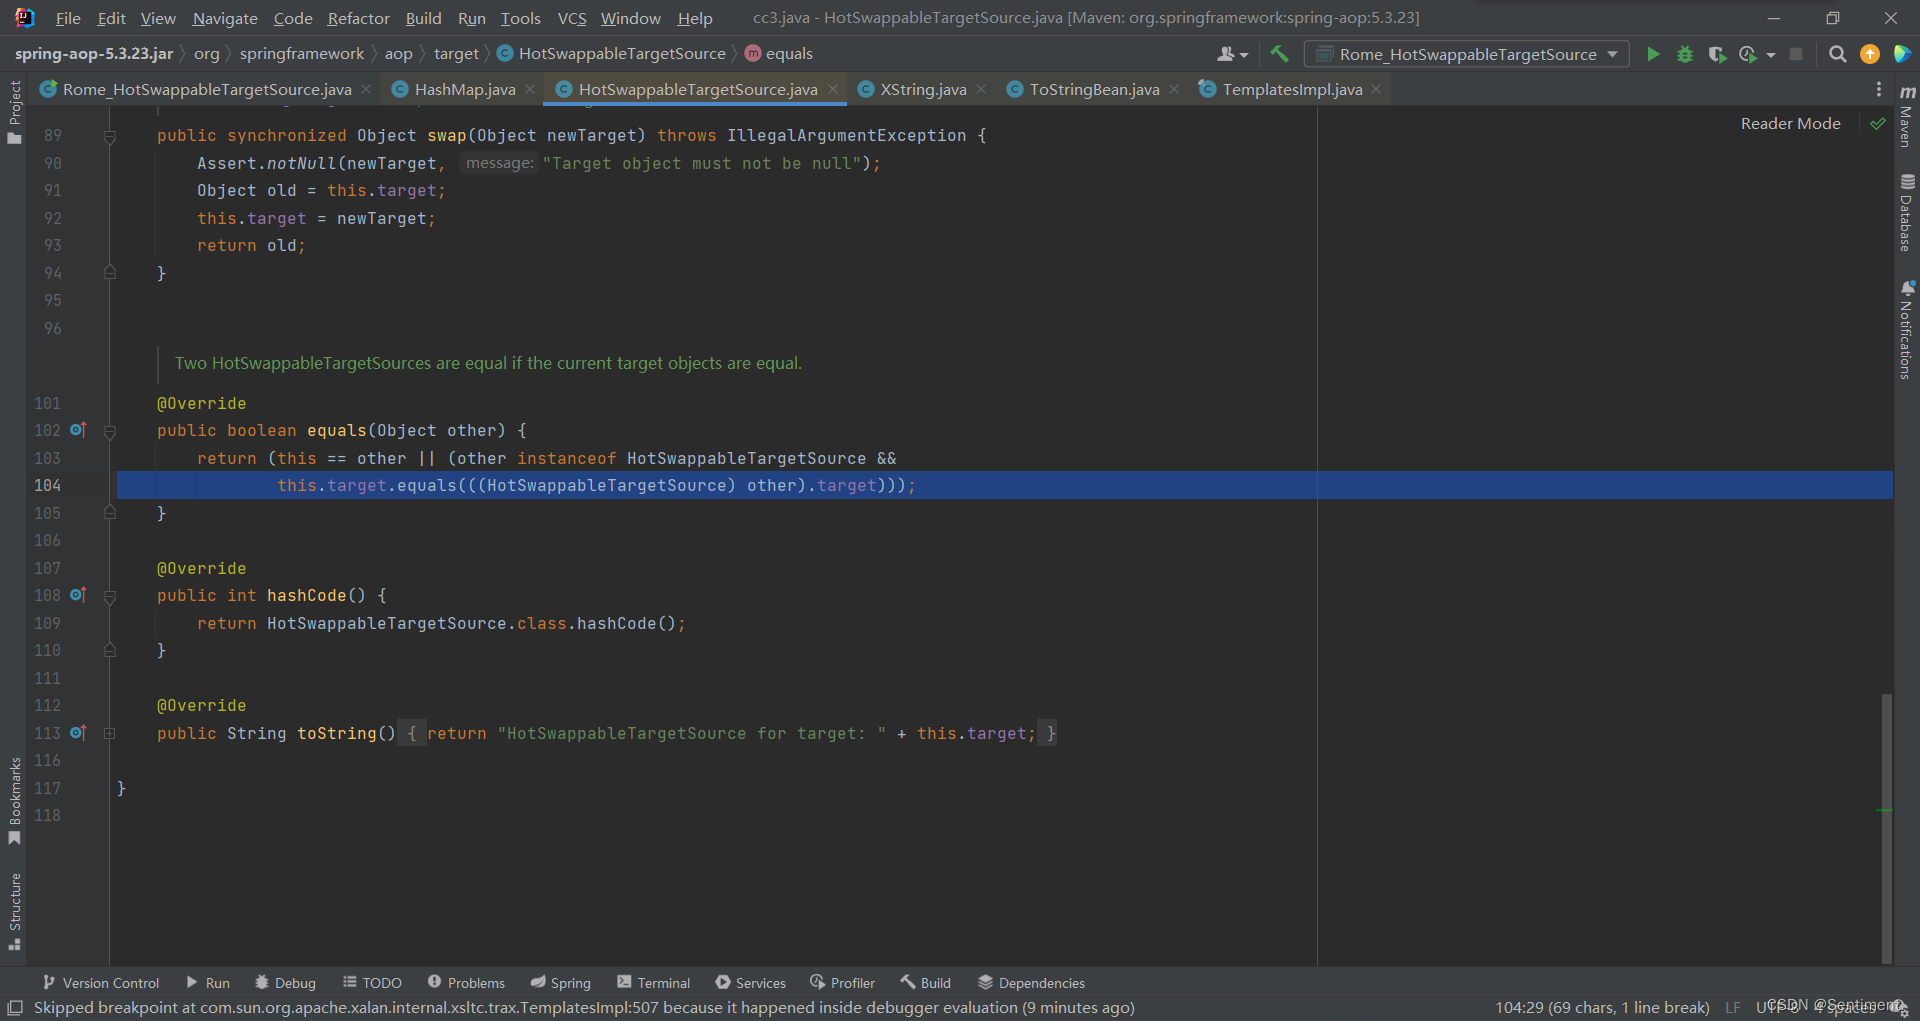Click the orange IDE update icon
The height and width of the screenshot is (1021, 1920).
tap(1869, 54)
